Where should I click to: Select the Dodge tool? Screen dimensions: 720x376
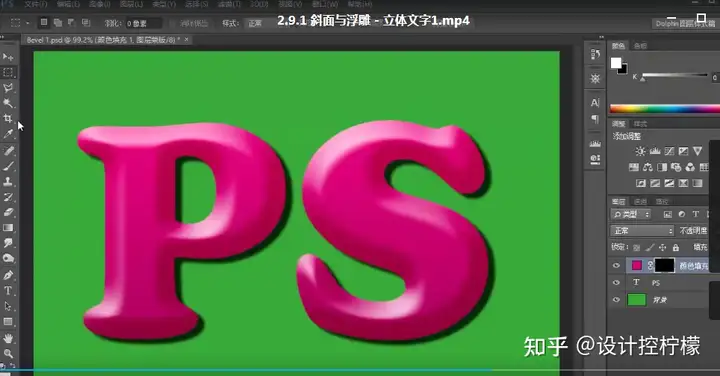pos(8,258)
